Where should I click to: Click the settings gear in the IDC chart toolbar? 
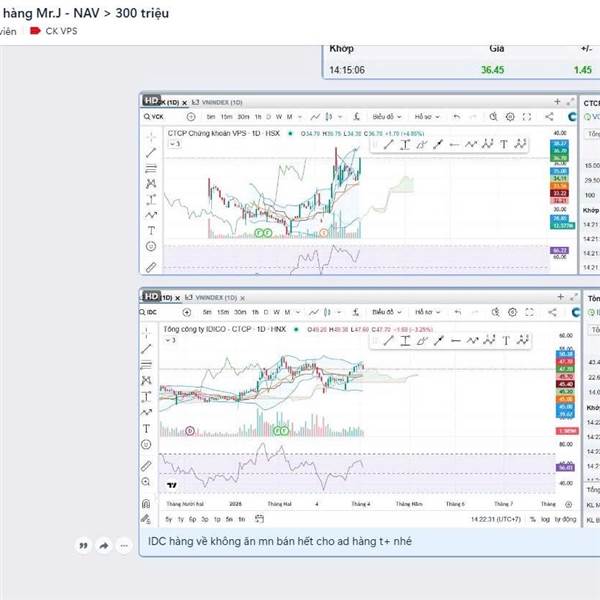point(512,312)
